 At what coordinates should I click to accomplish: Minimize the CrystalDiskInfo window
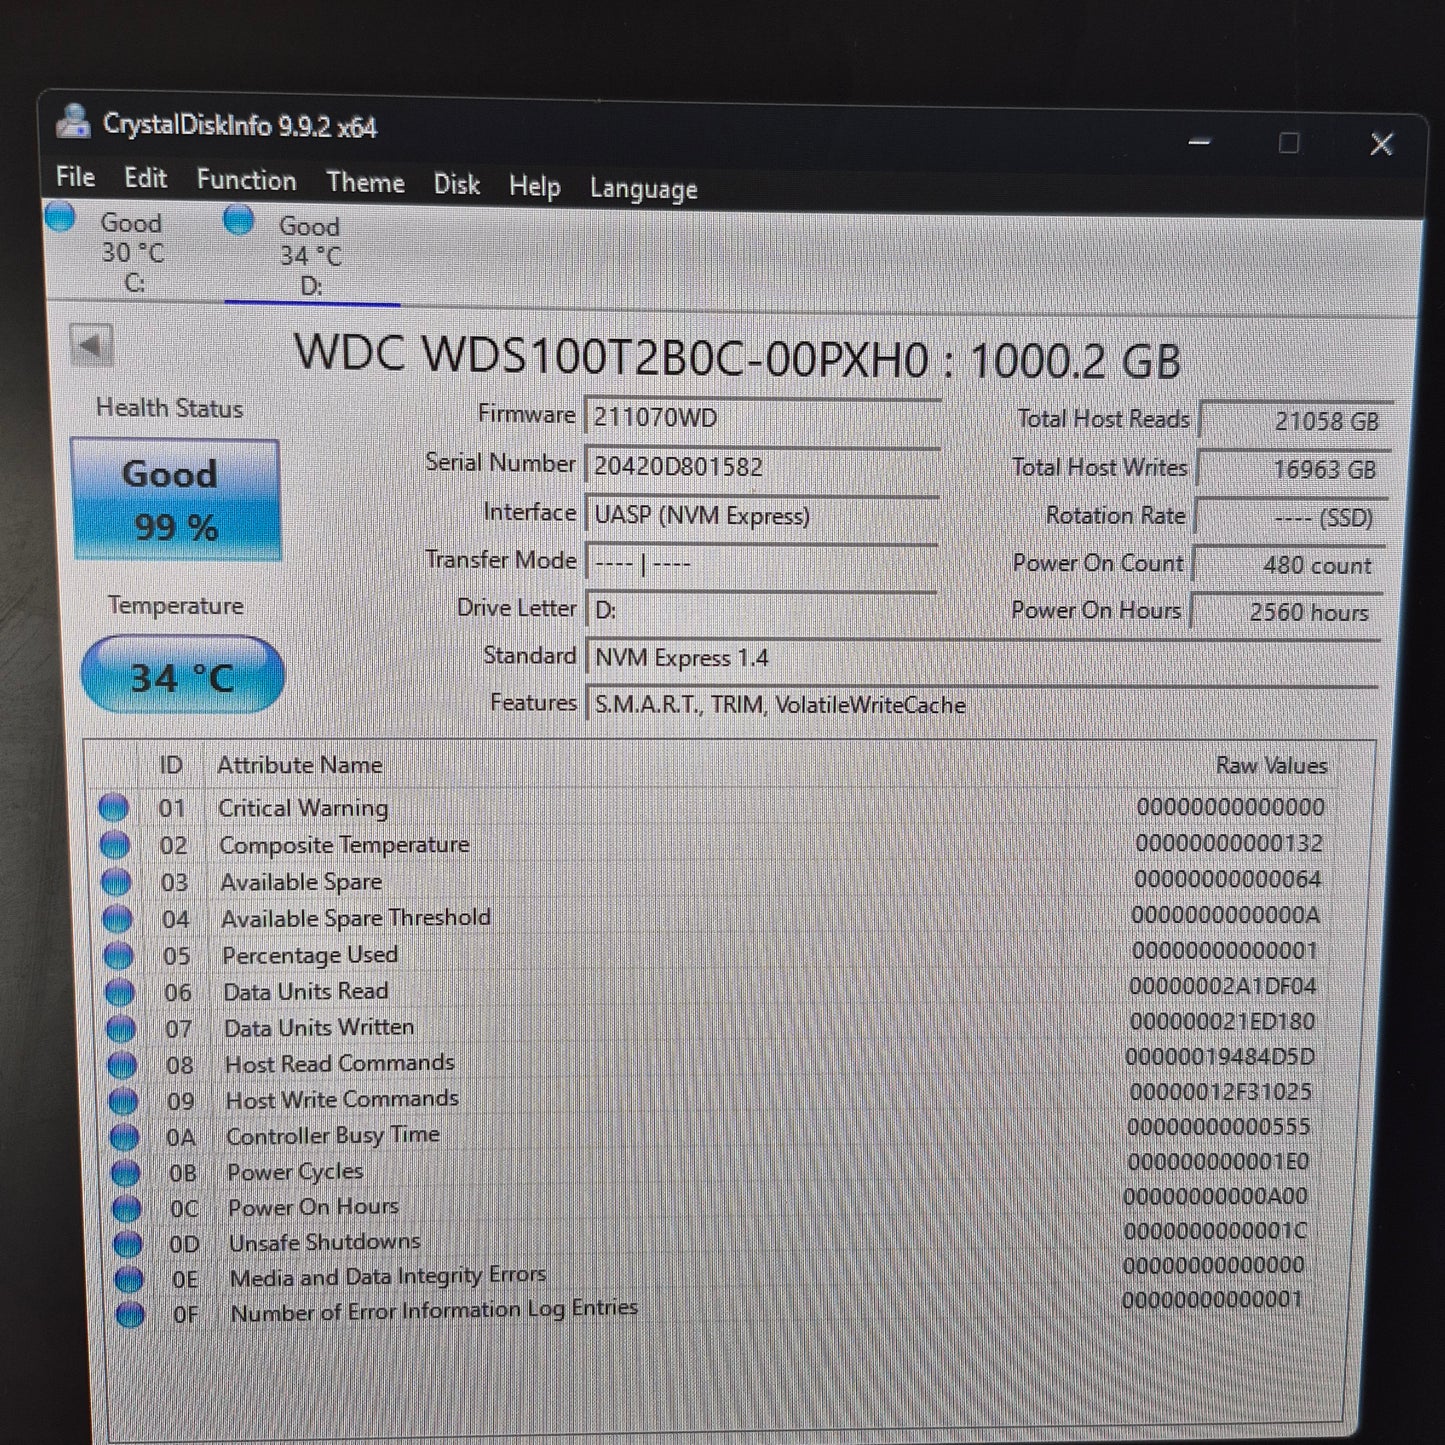tap(1200, 142)
